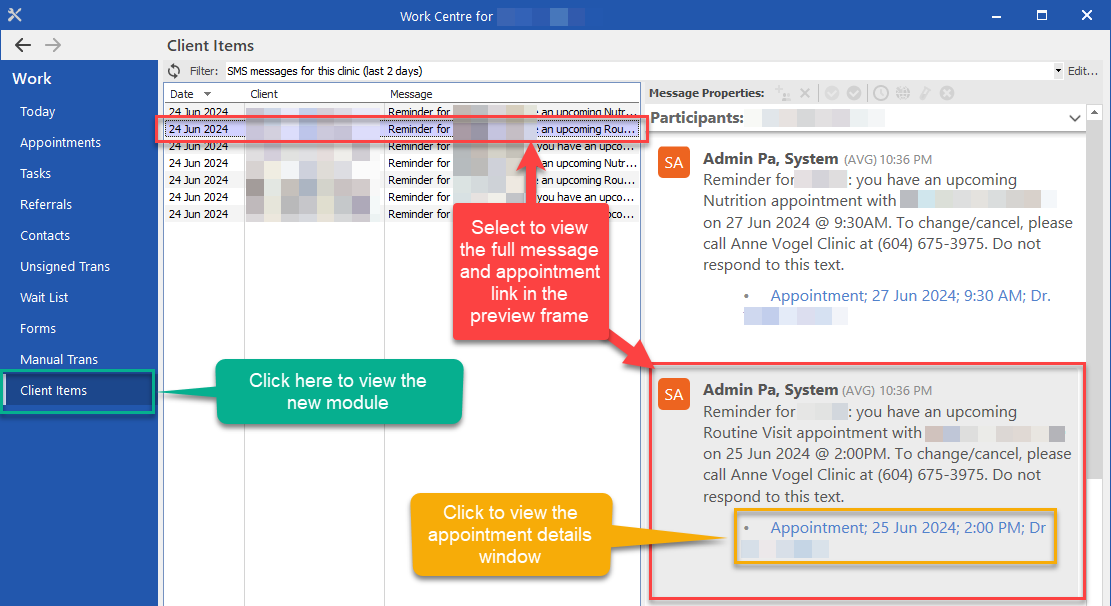Open the 25 Jun 2024 2:00 PM appointment link
Viewport: 1111px width, 606px height.
coord(908,527)
